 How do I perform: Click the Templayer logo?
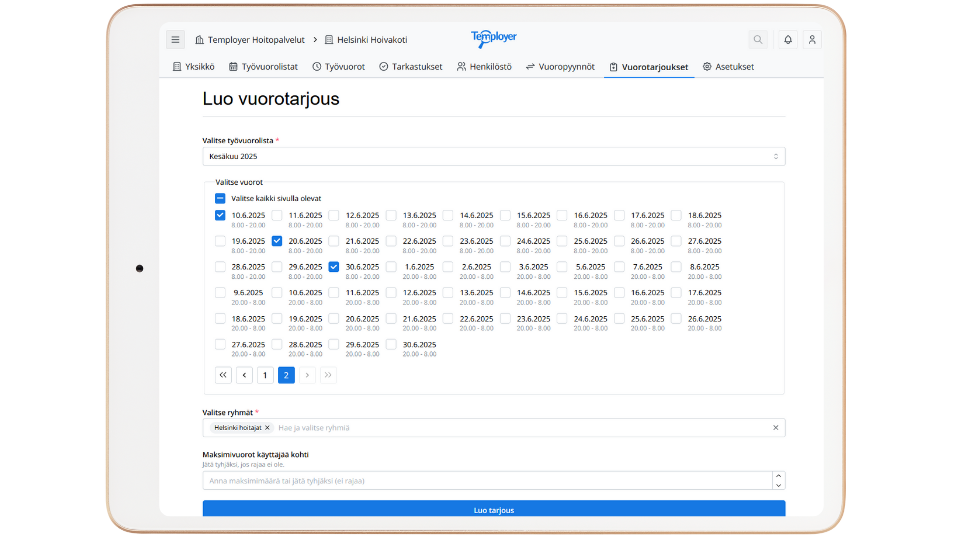pyautogui.click(x=493, y=39)
